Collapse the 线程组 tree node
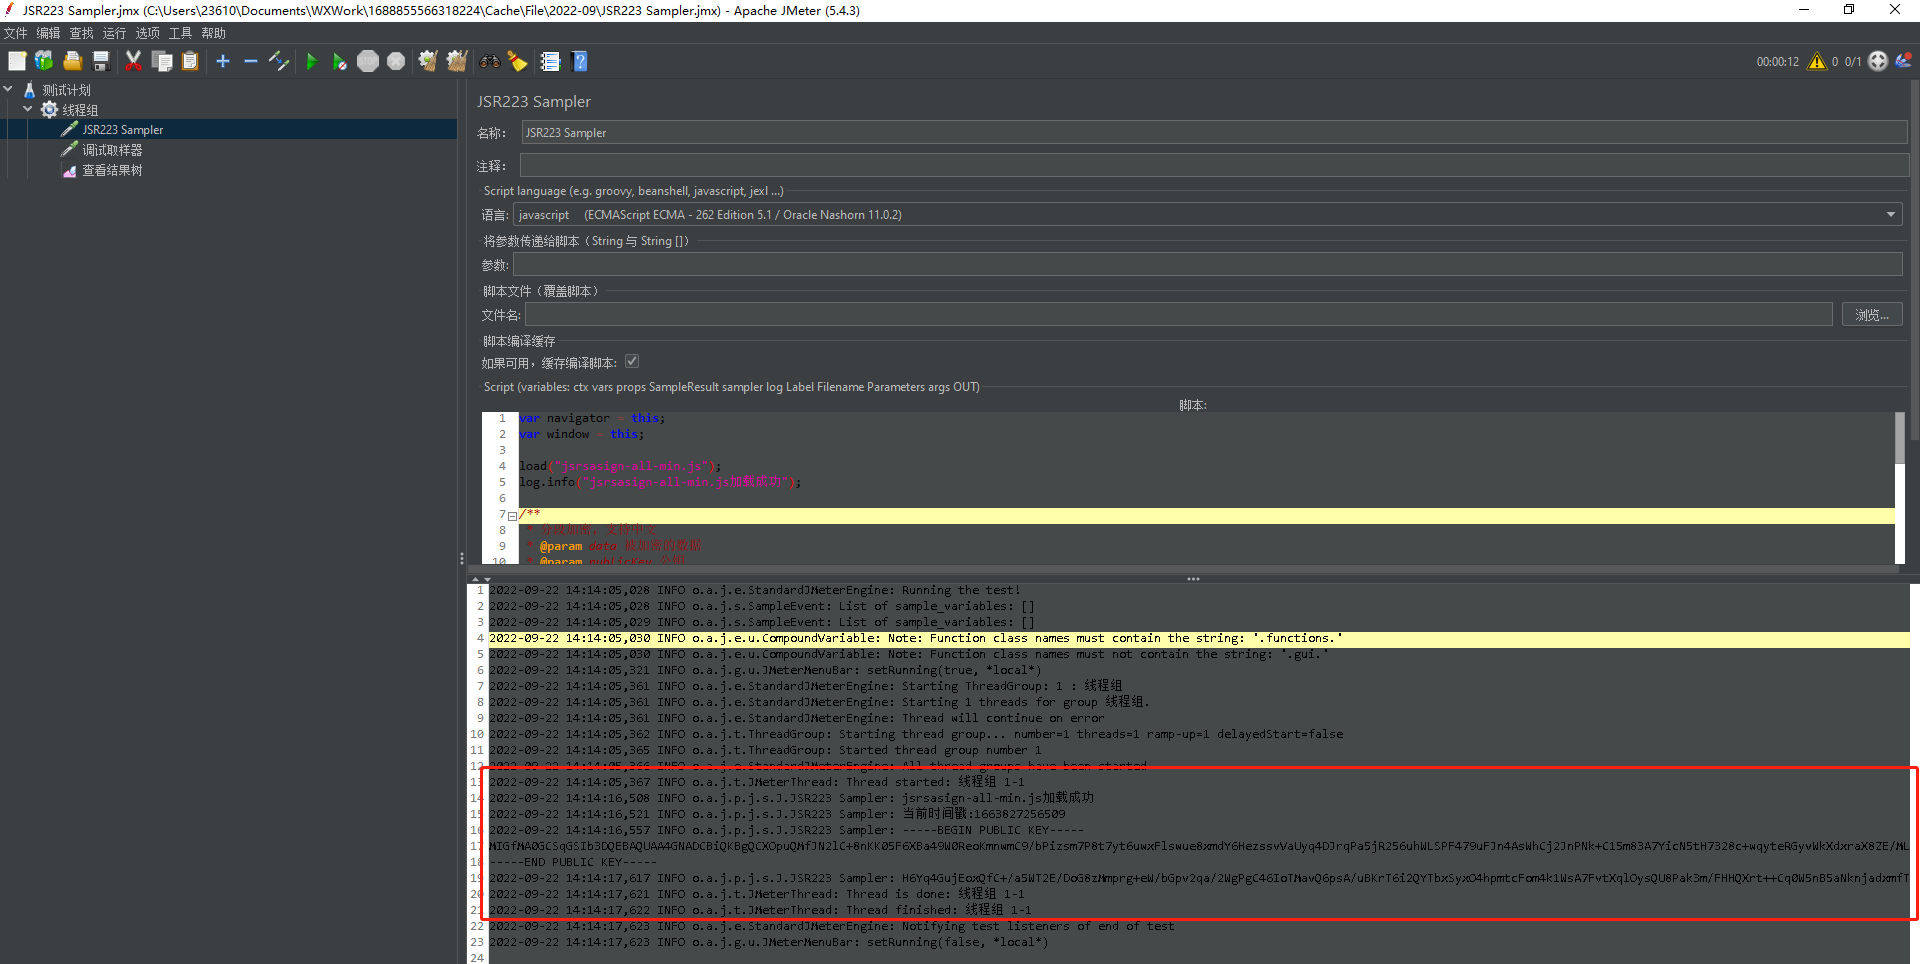 [x=27, y=109]
